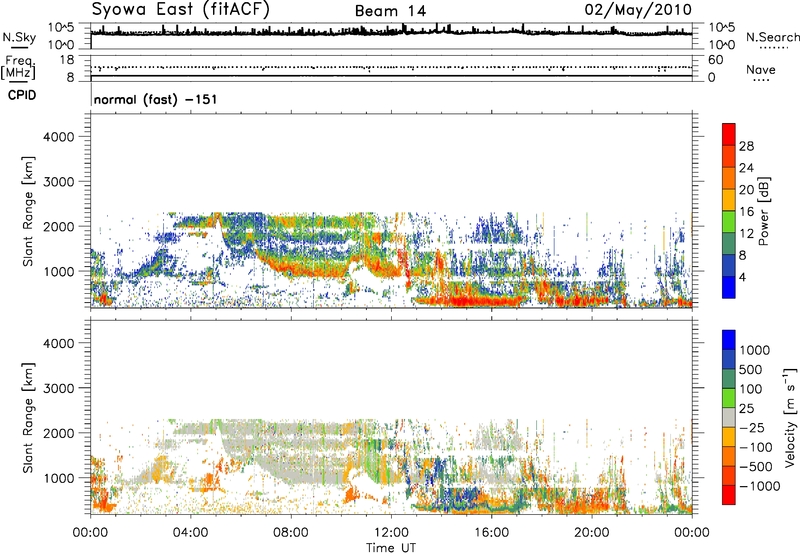Image resolution: width=800 pixels, height=554 pixels.
Task: Click the "-25" label on the Velocity colorbar
Action: (752, 428)
